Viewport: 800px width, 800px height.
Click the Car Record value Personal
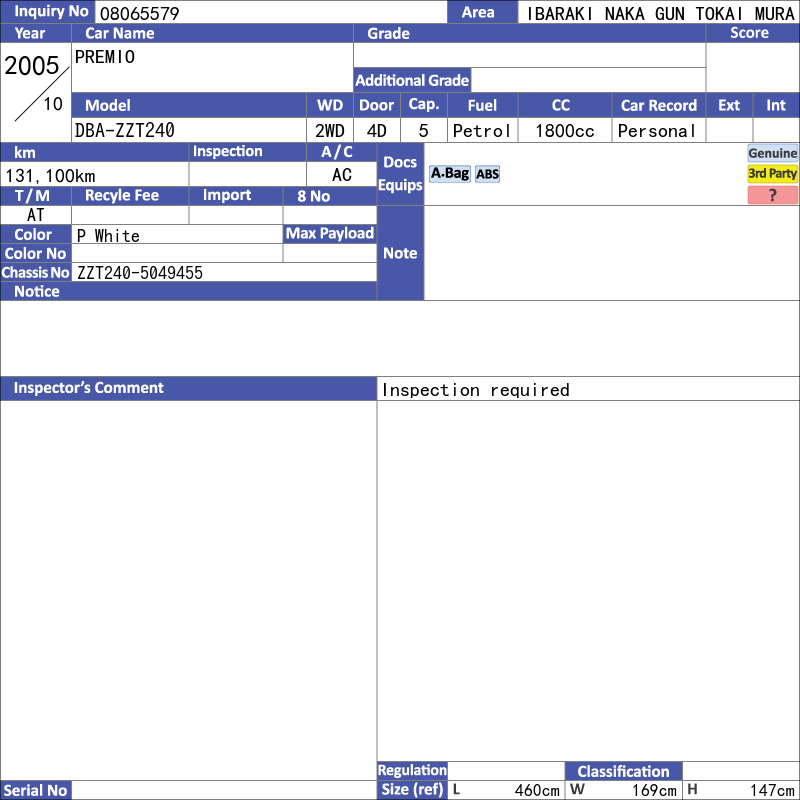[x=658, y=130]
